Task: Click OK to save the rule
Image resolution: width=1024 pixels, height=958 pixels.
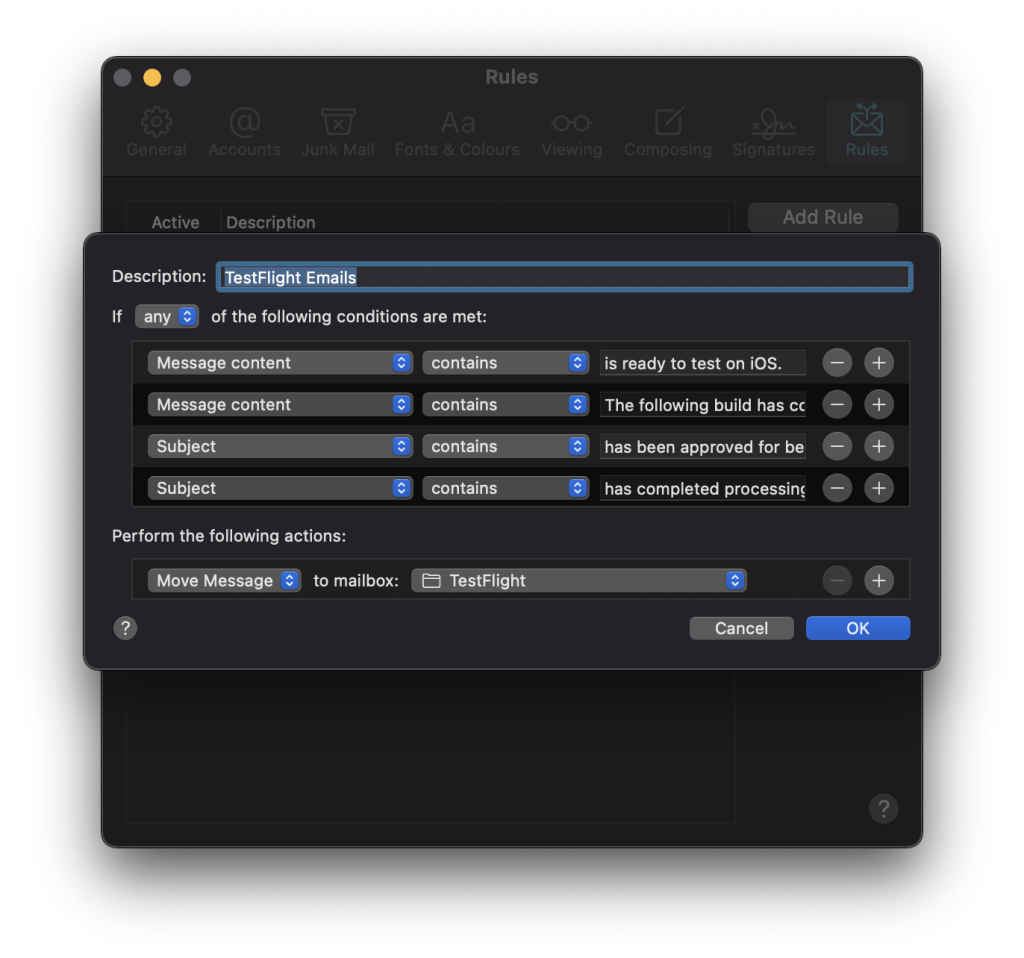Action: tap(857, 628)
